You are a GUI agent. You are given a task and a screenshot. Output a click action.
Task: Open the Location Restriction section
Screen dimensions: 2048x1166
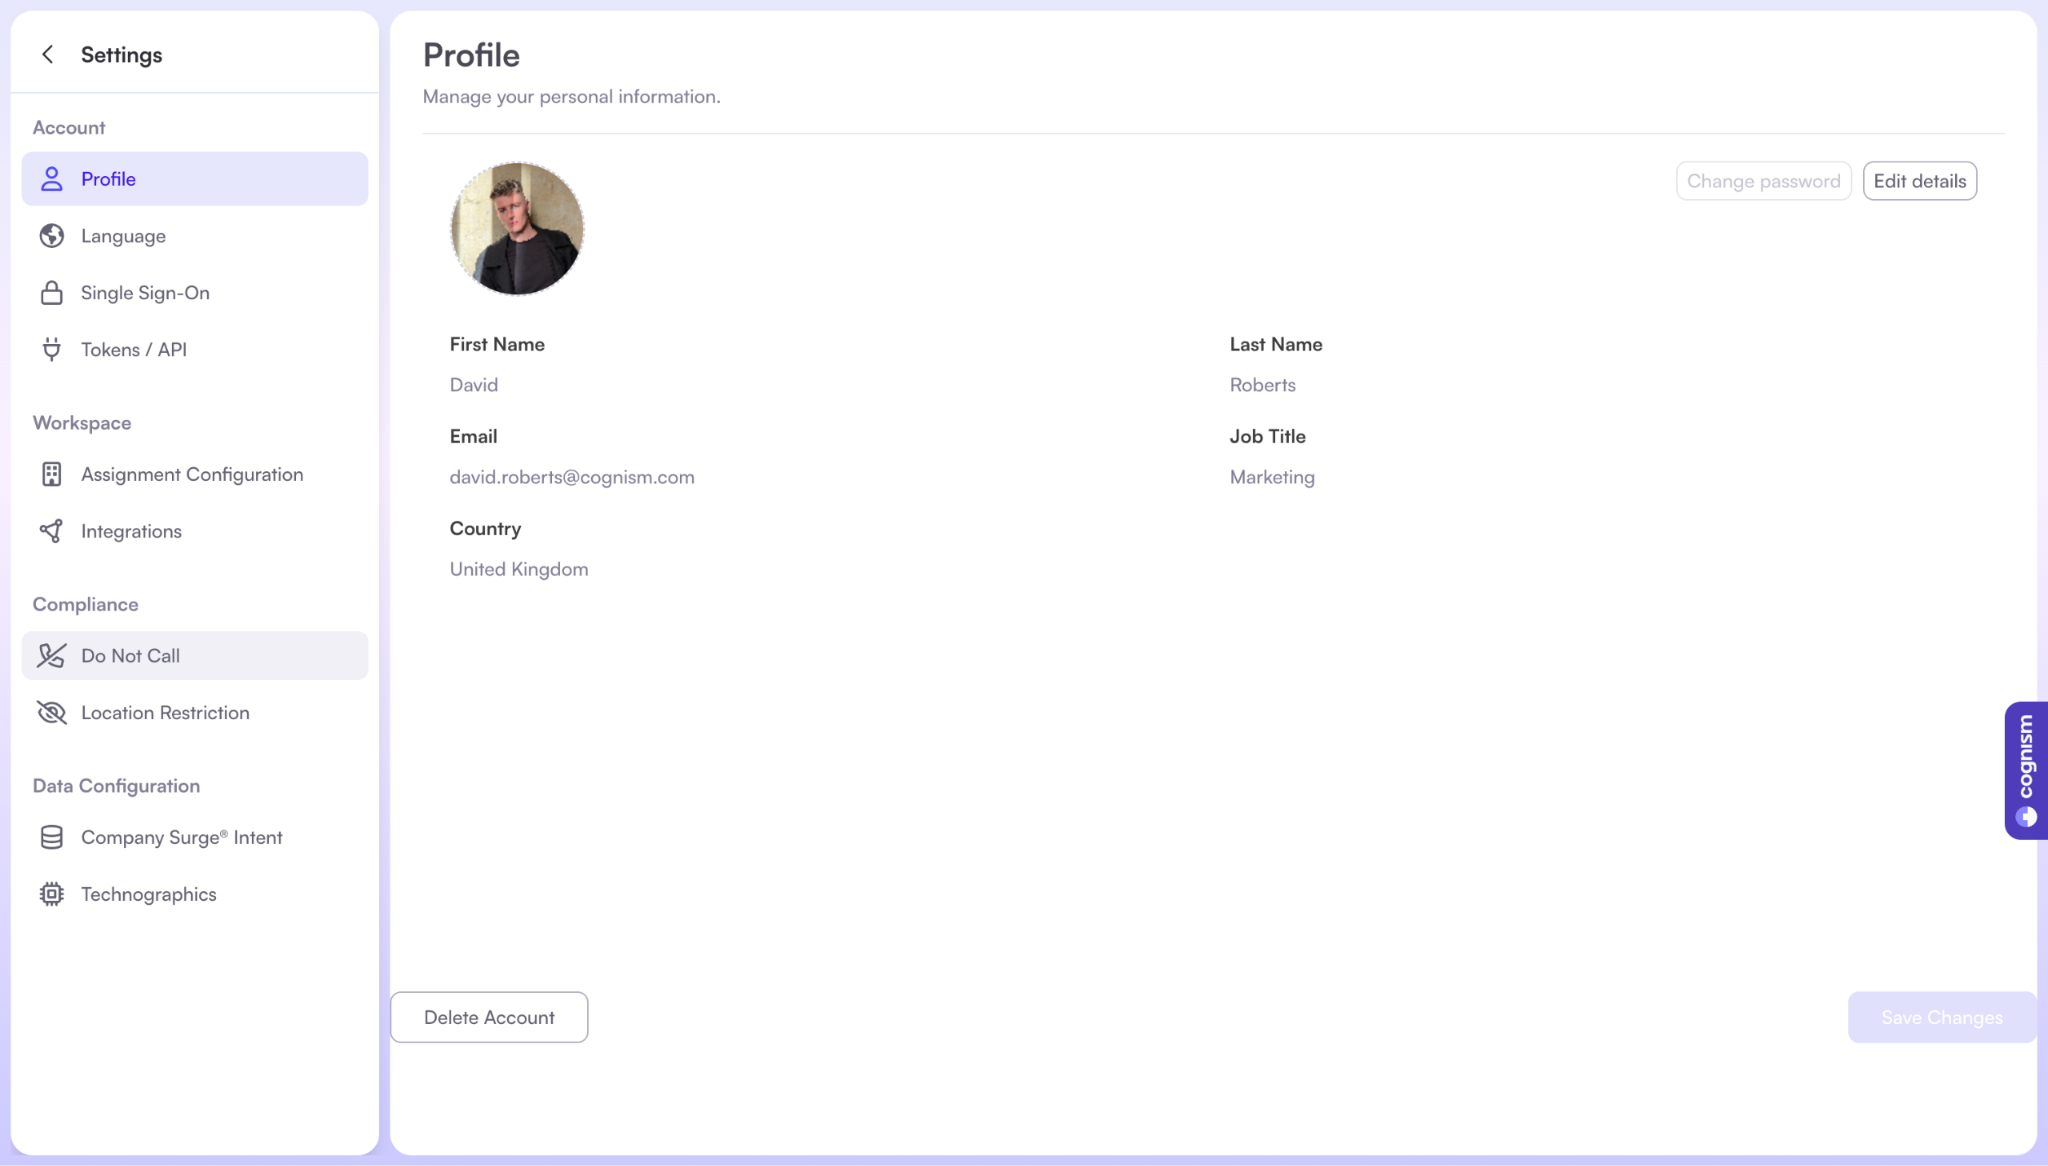pos(165,713)
